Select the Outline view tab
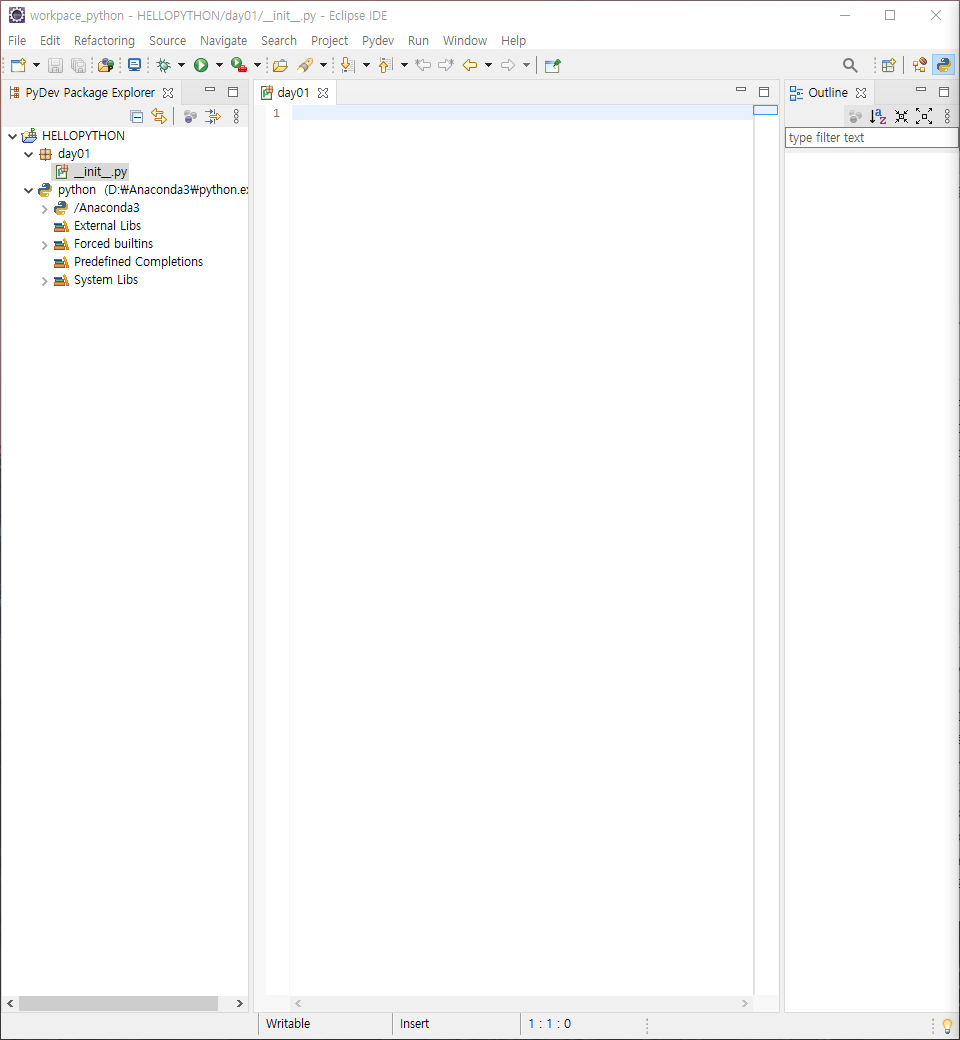This screenshot has width=960, height=1040. tap(827, 93)
